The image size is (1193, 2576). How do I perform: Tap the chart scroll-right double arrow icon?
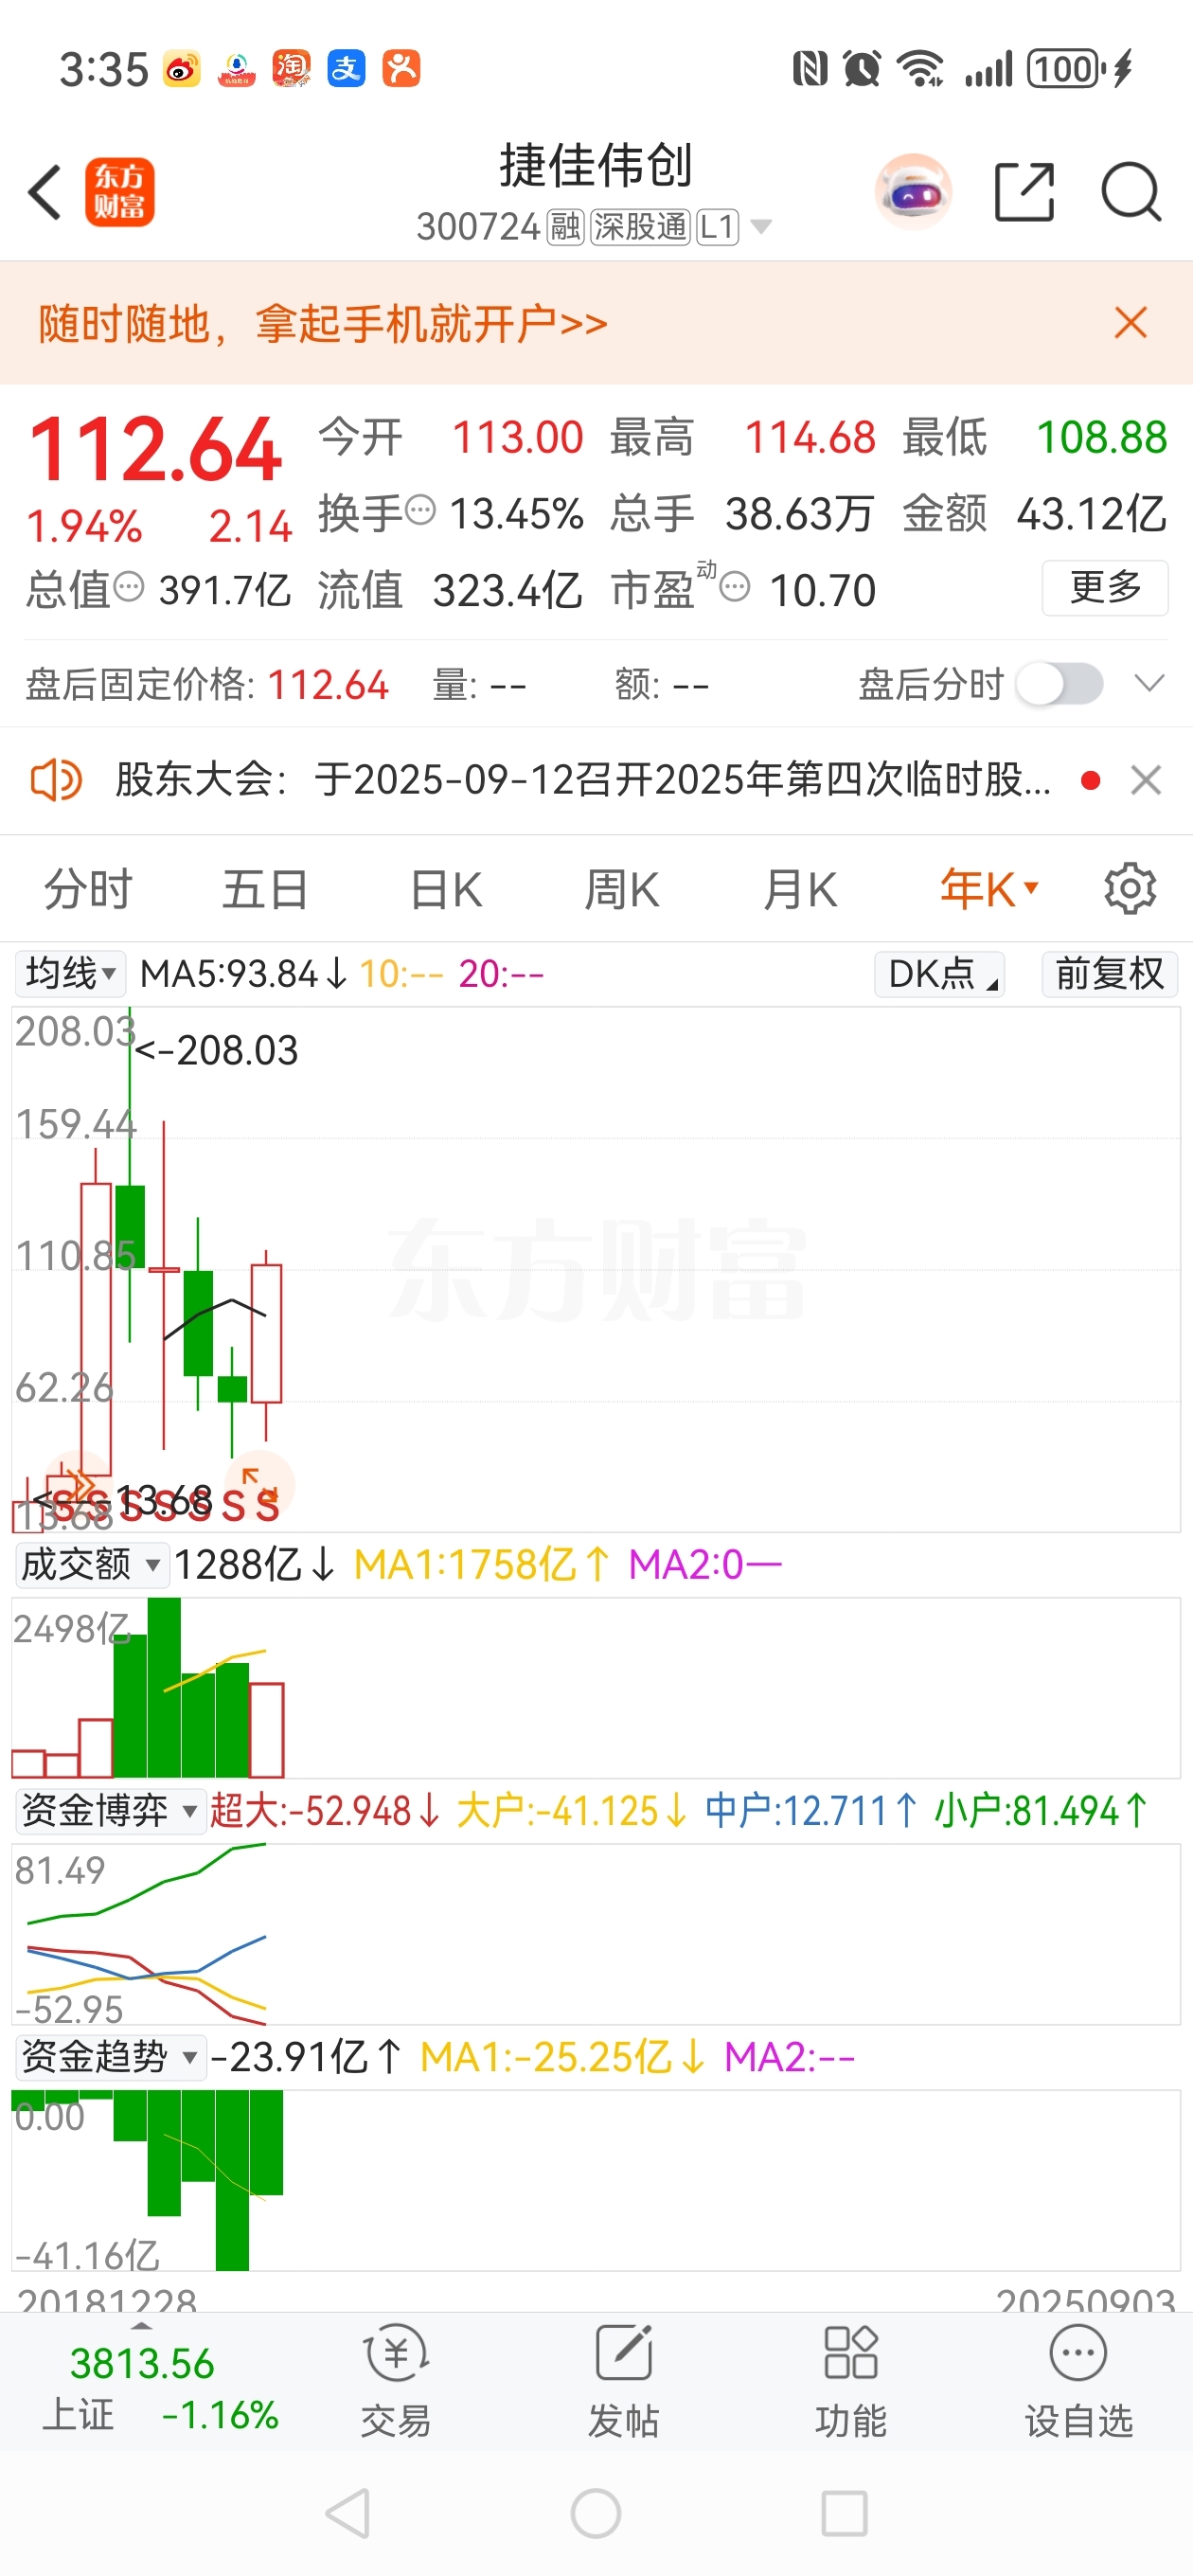[x=79, y=1484]
